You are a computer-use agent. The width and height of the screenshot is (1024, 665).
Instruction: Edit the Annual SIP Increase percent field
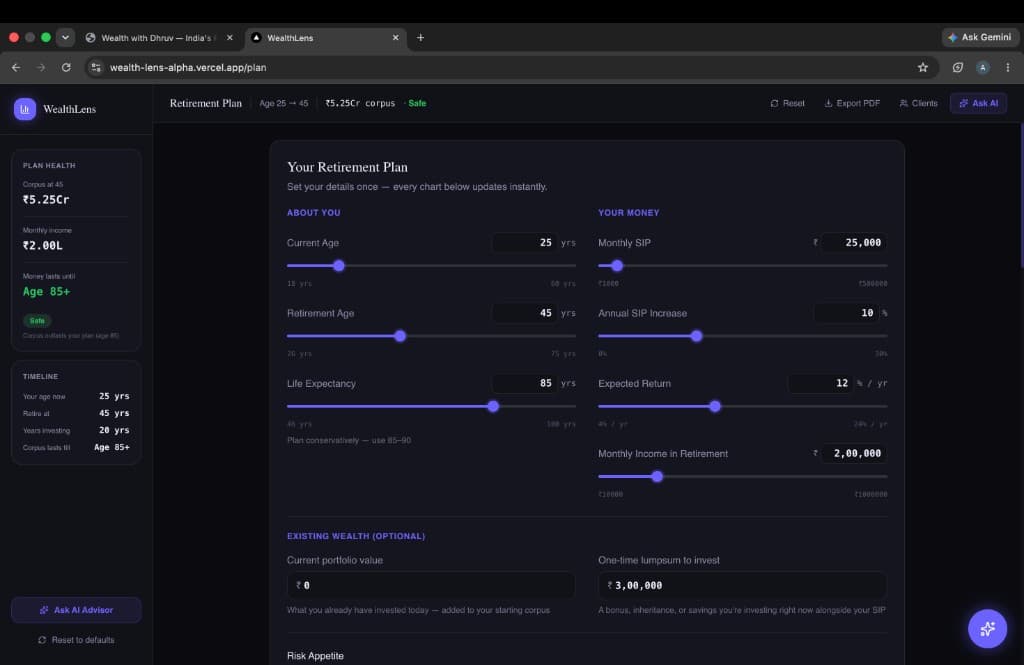click(x=846, y=313)
